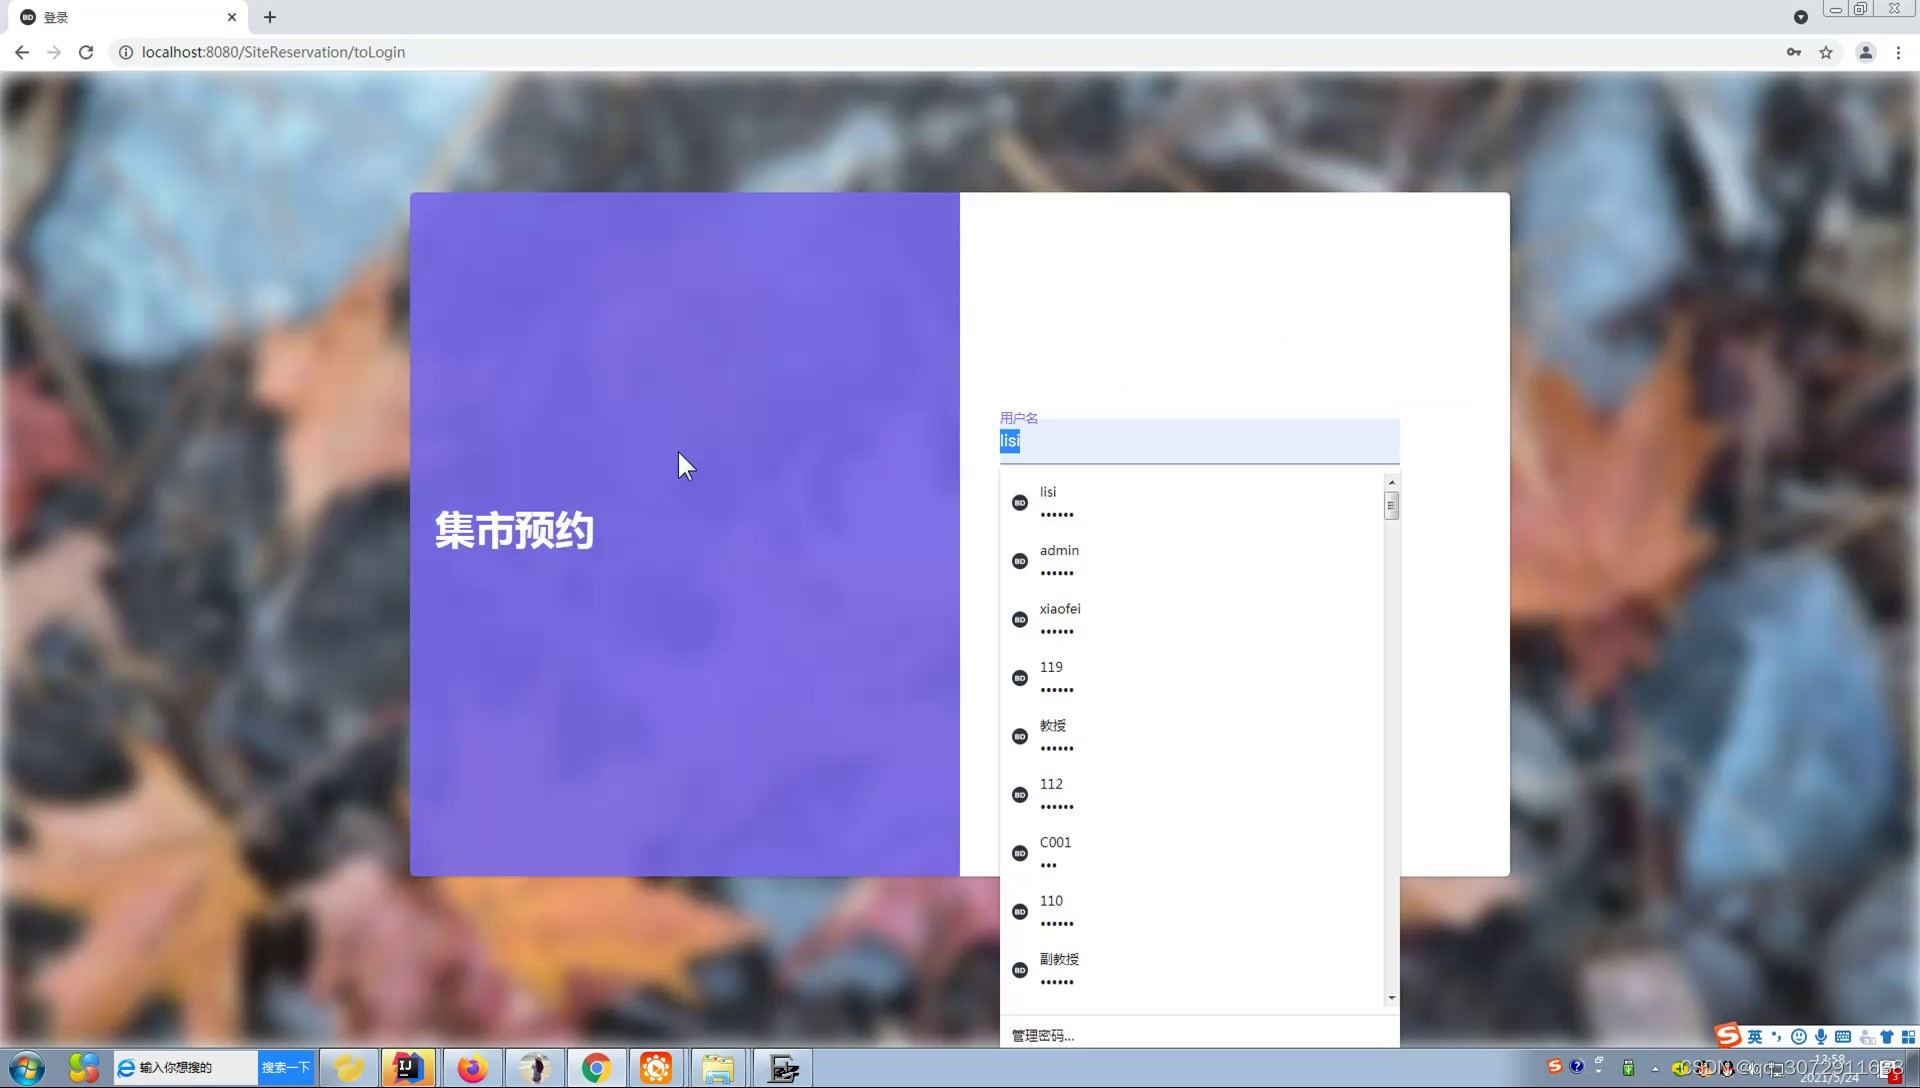
Task: Bookmark this page with the star
Action: (1826, 52)
